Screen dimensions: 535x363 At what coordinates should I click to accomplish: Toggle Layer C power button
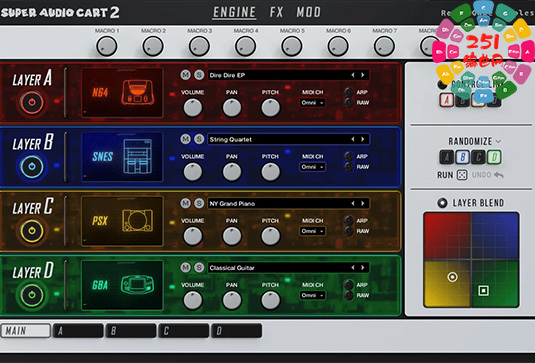32,231
